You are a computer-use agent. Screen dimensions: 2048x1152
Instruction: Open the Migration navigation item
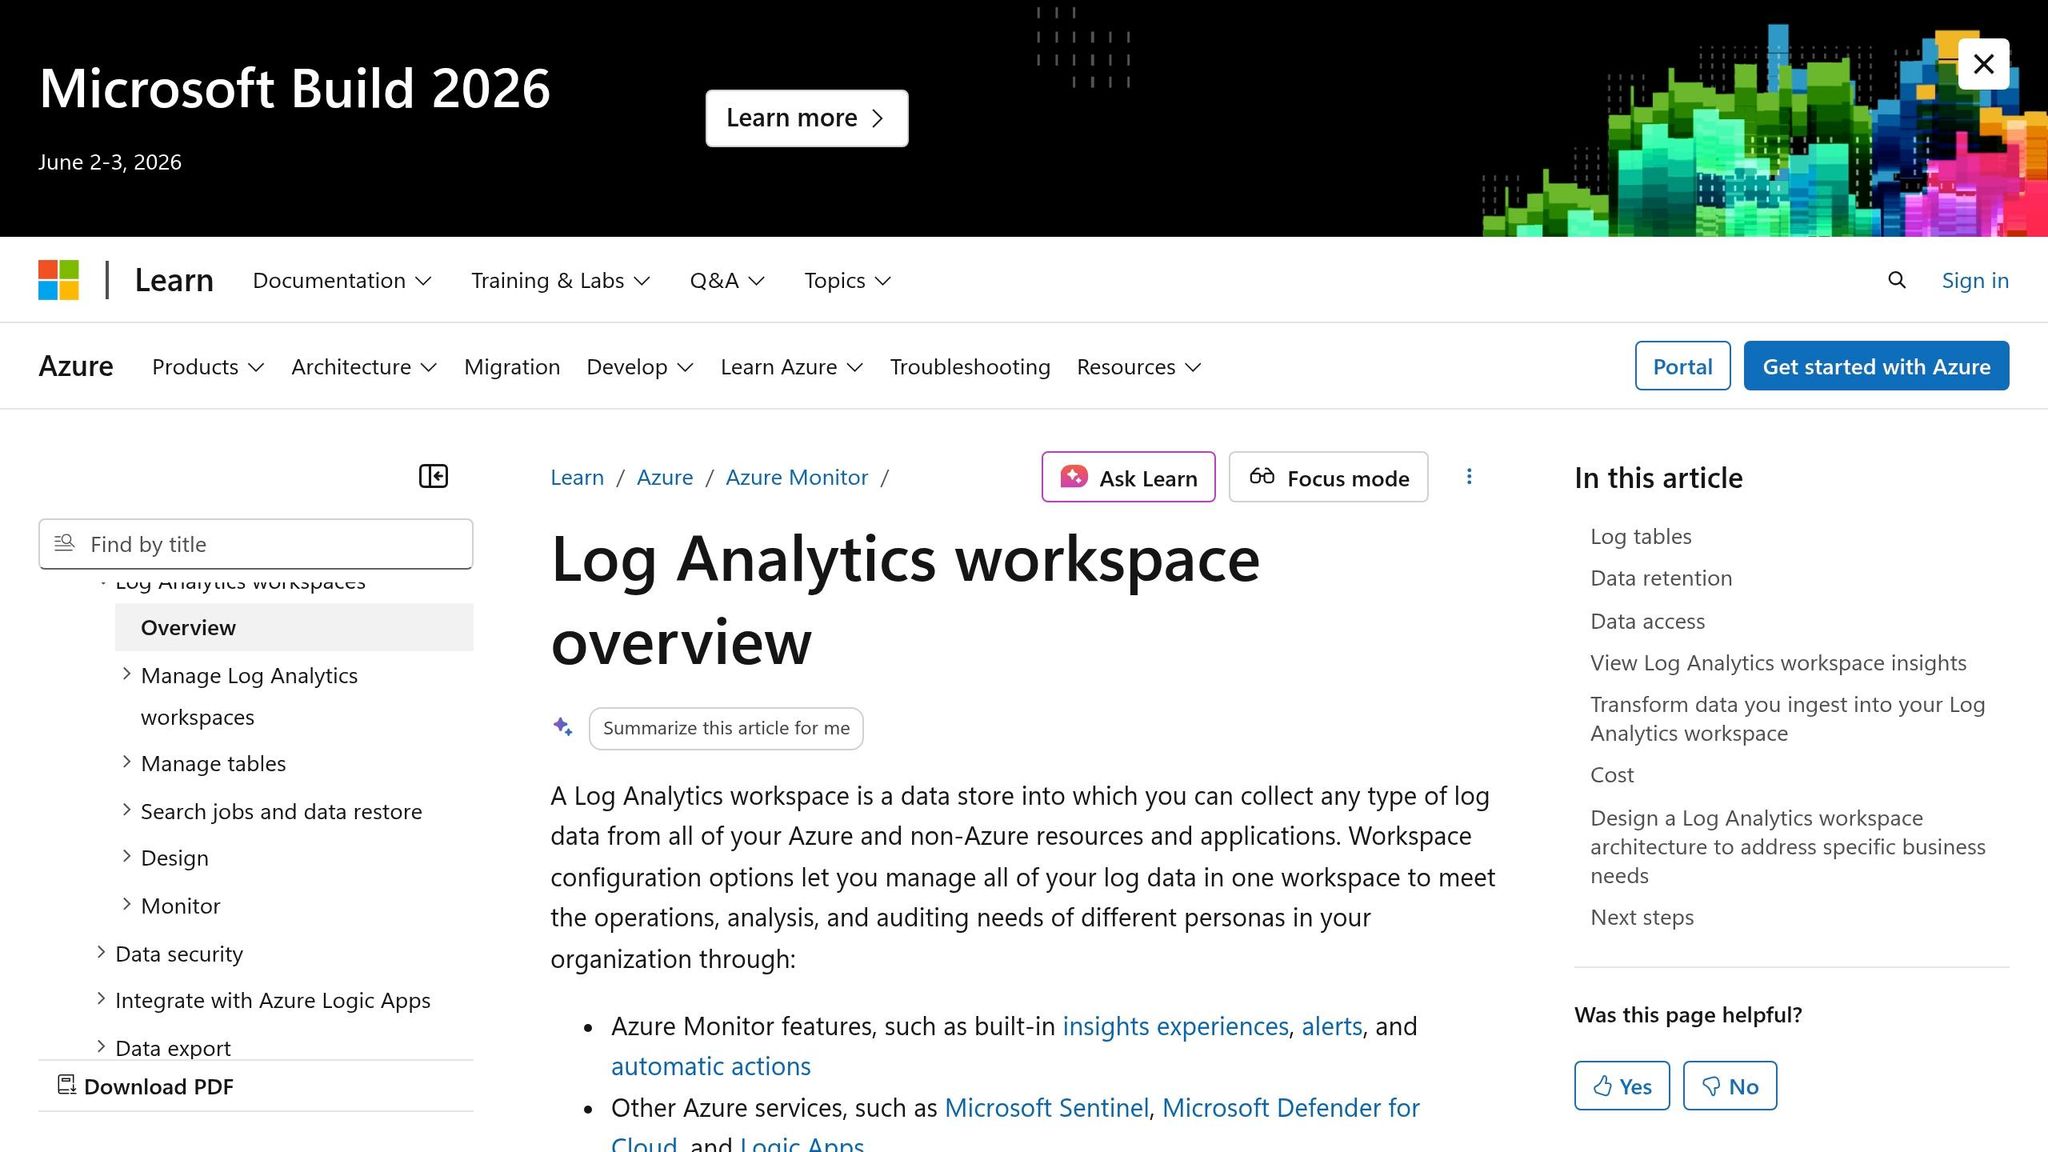[512, 366]
